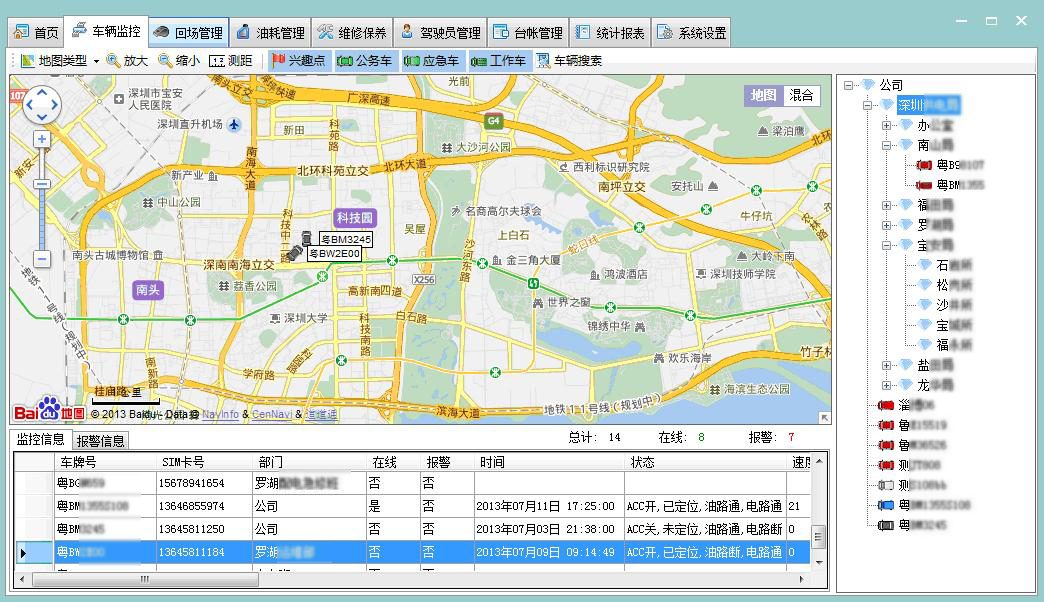Click the NavInfo link in map footer

click(x=220, y=414)
